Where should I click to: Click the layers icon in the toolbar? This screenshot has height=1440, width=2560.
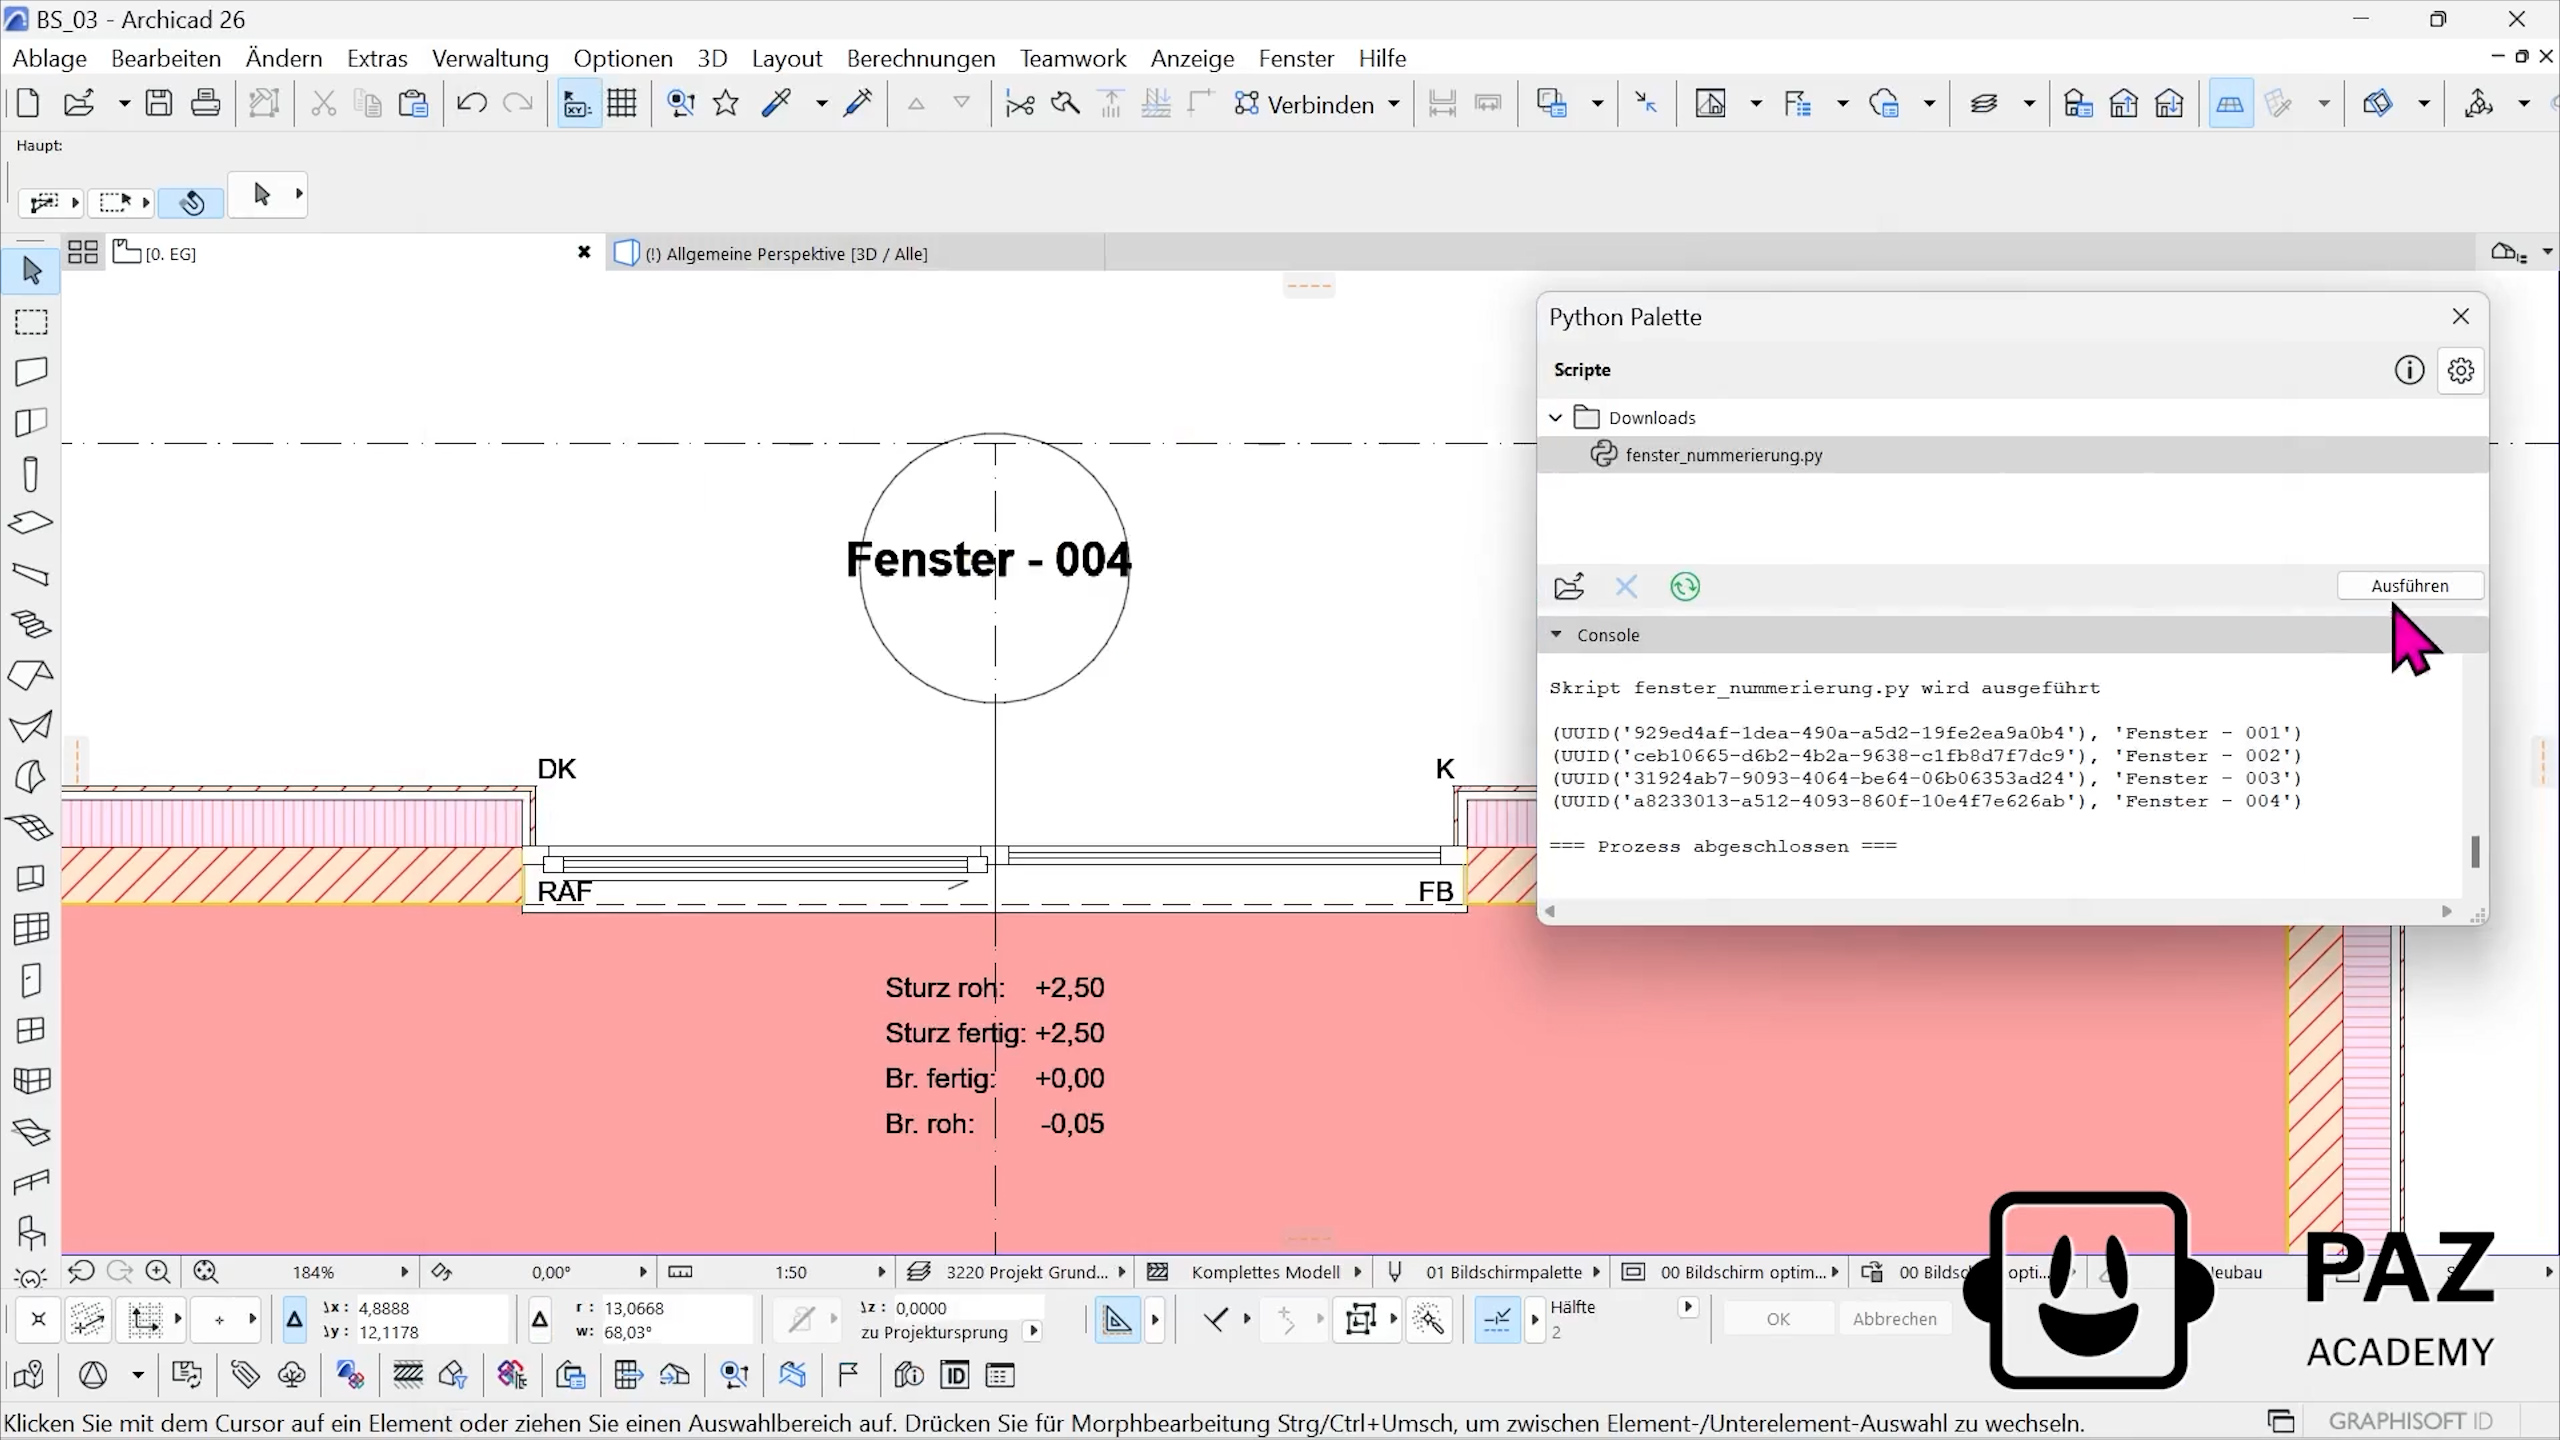[x=1984, y=103]
